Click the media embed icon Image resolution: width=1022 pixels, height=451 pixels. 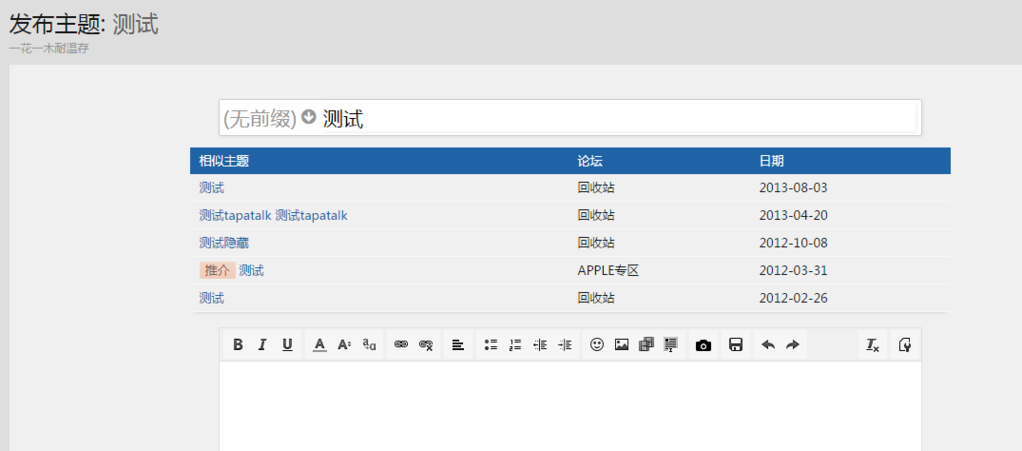(646, 345)
